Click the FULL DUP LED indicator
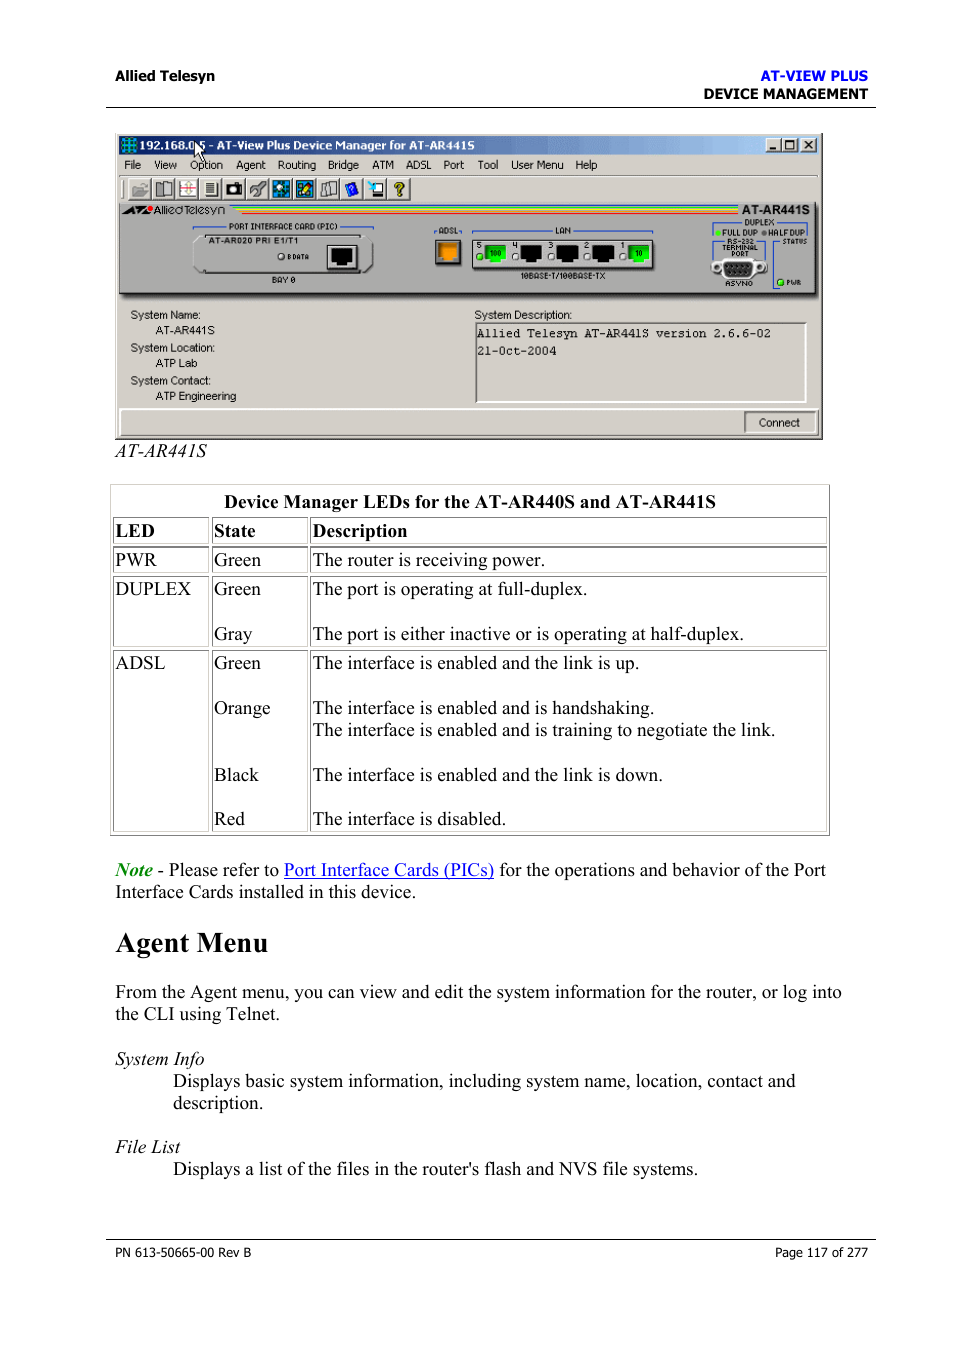 coord(718,232)
